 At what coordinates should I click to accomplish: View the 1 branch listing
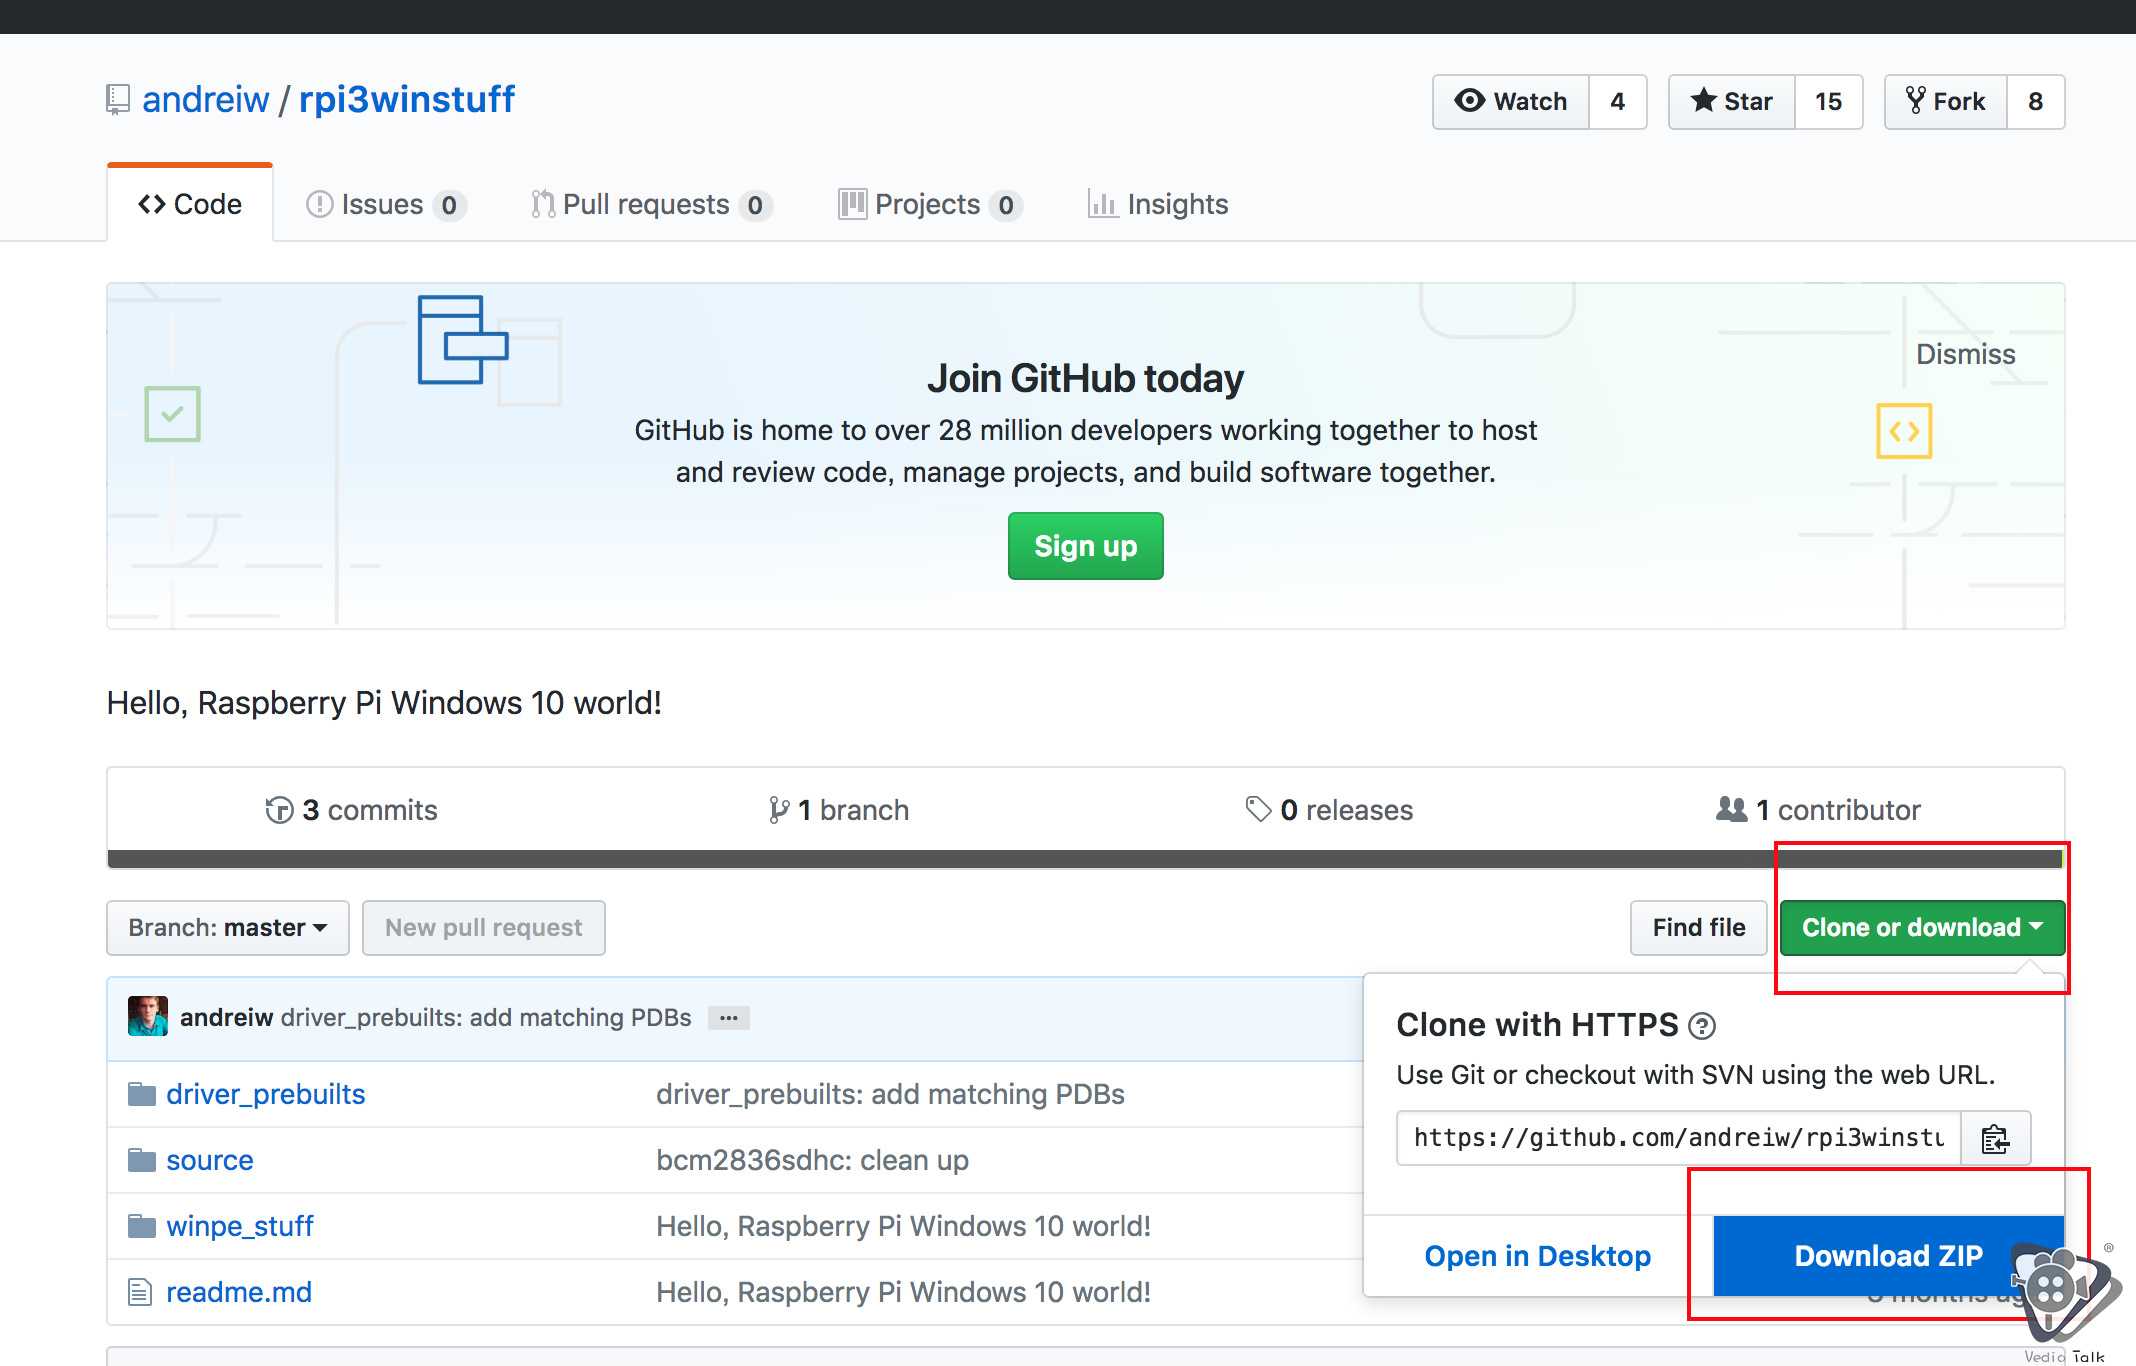[839, 810]
